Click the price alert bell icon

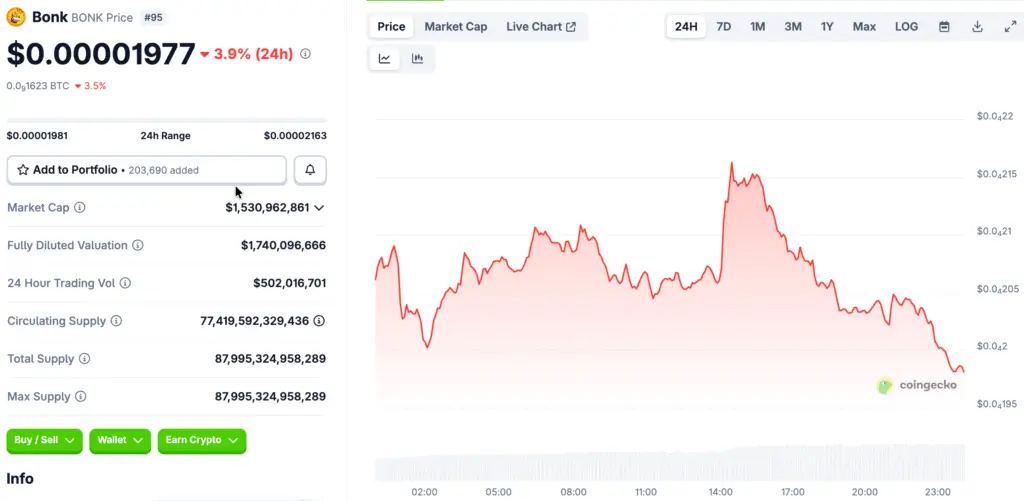click(310, 170)
